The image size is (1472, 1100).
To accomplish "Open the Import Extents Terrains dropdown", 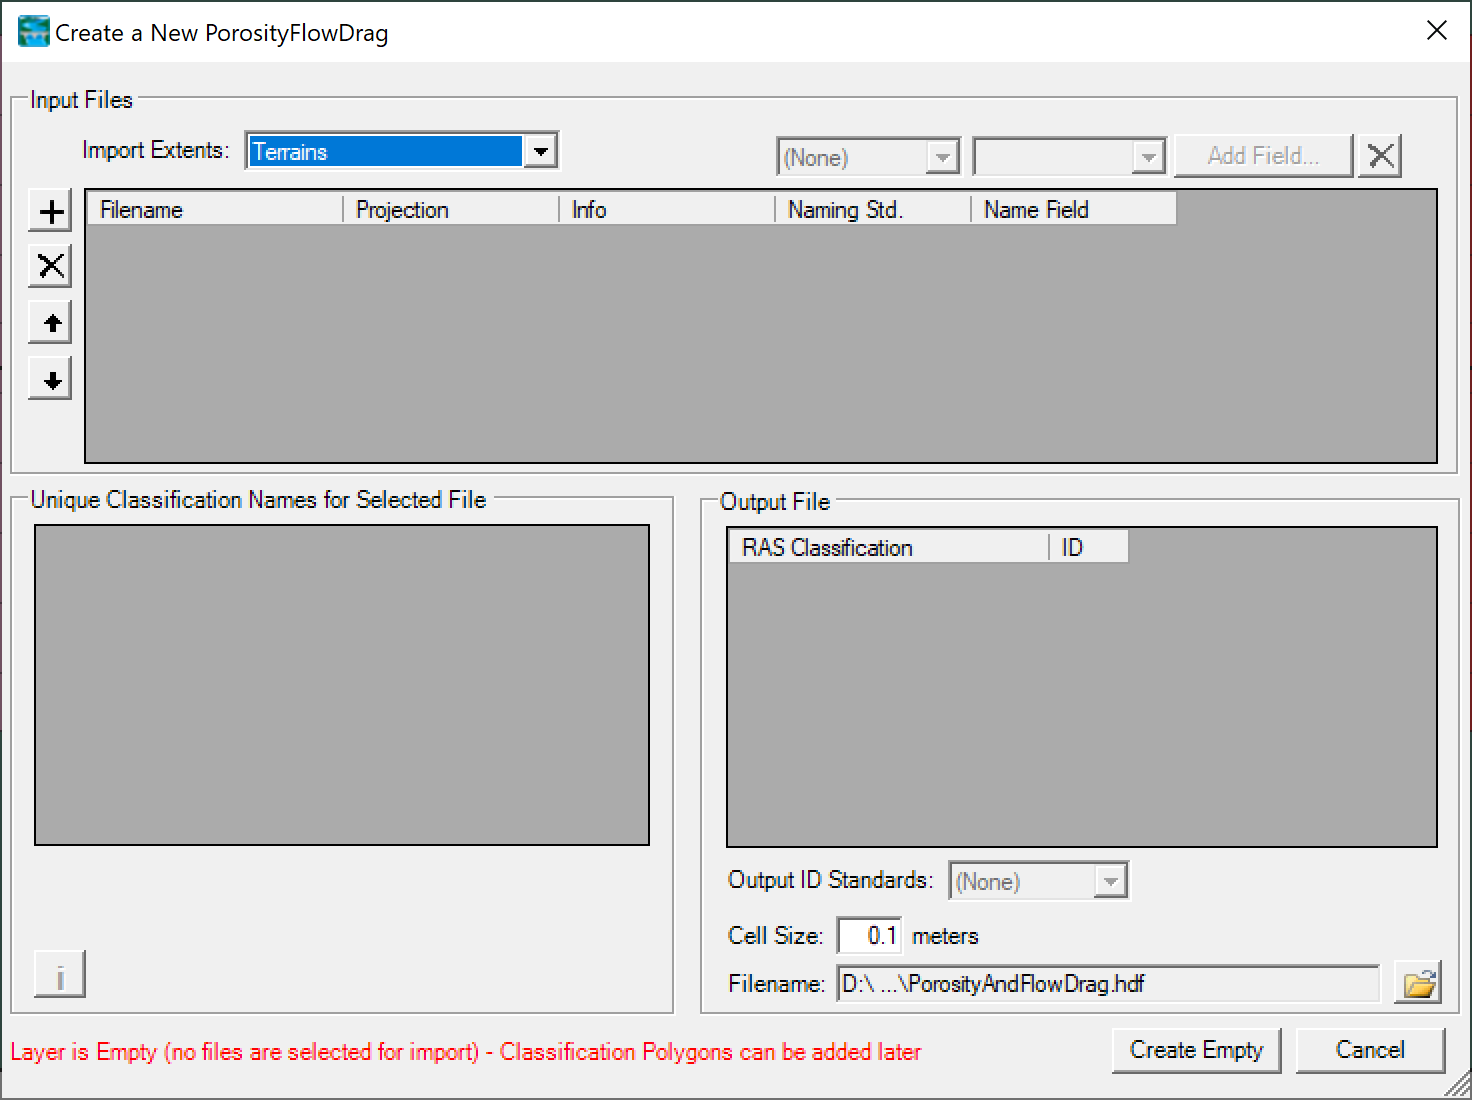I will coord(540,152).
